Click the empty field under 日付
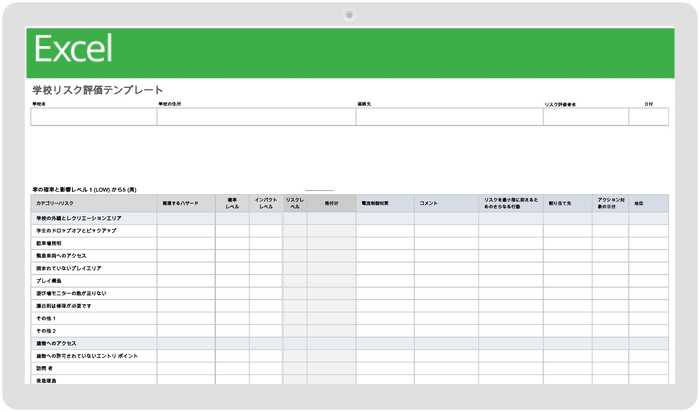This screenshot has width=700, height=412. point(649,117)
